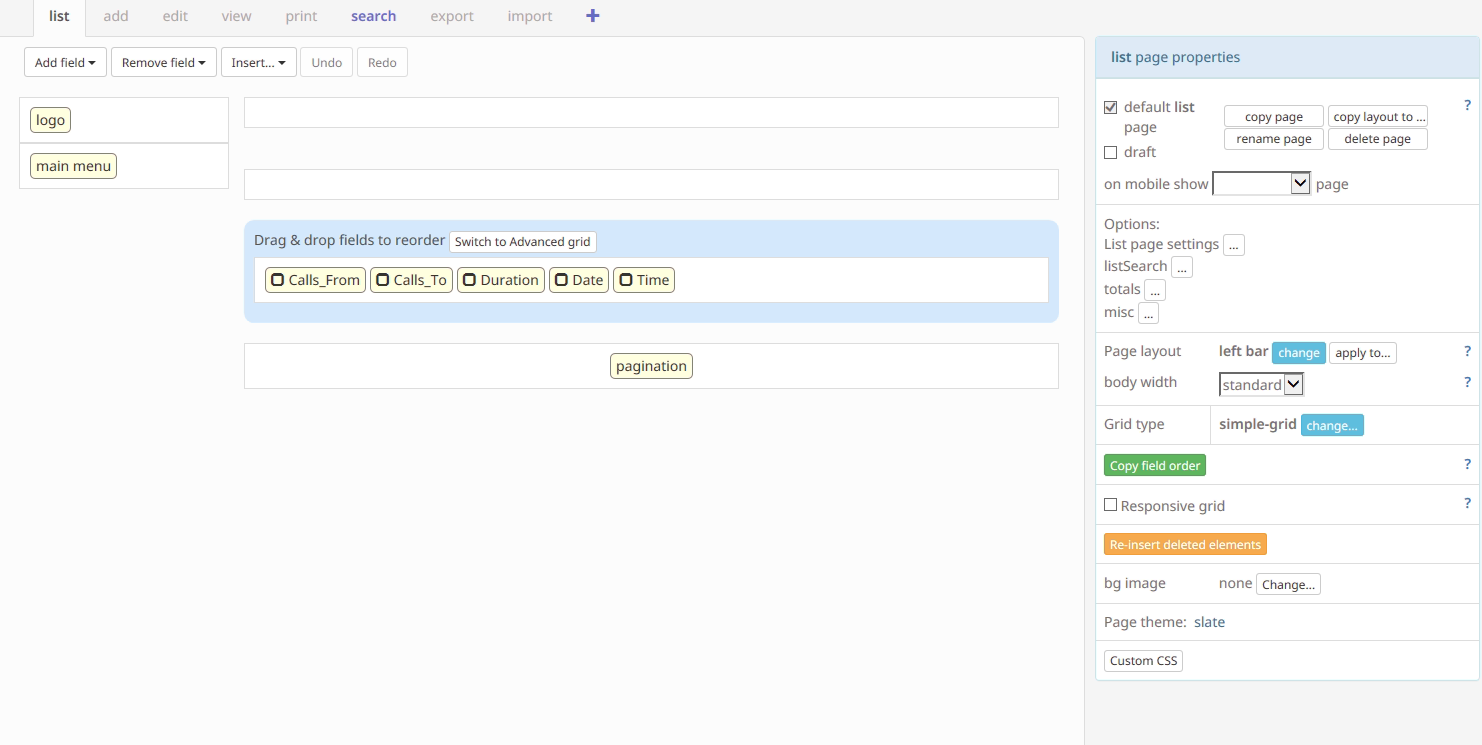Screen dimensions: 1482x745
Task: Click help icon next to Copy field order
Action: tap(1467, 464)
